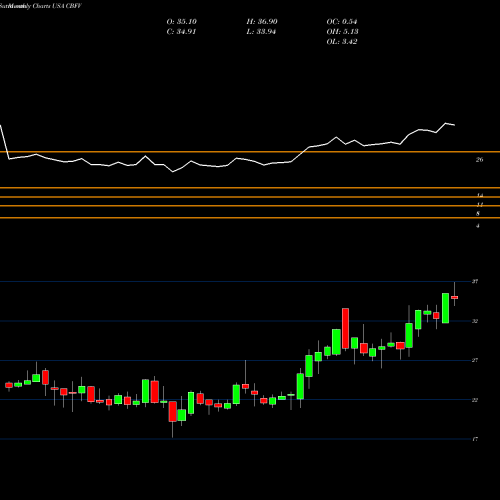Select the high value 'H: 36.90'
The image size is (500, 500).
[x=262, y=22]
